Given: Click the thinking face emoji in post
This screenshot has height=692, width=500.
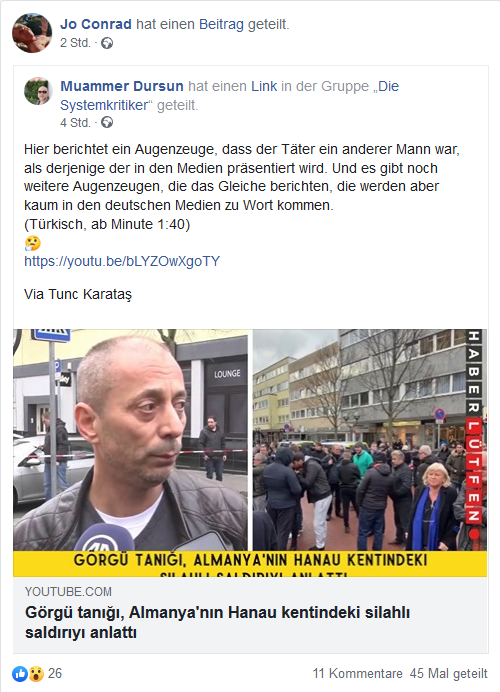Looking at the screenshot, I should (x=32, y=243).
